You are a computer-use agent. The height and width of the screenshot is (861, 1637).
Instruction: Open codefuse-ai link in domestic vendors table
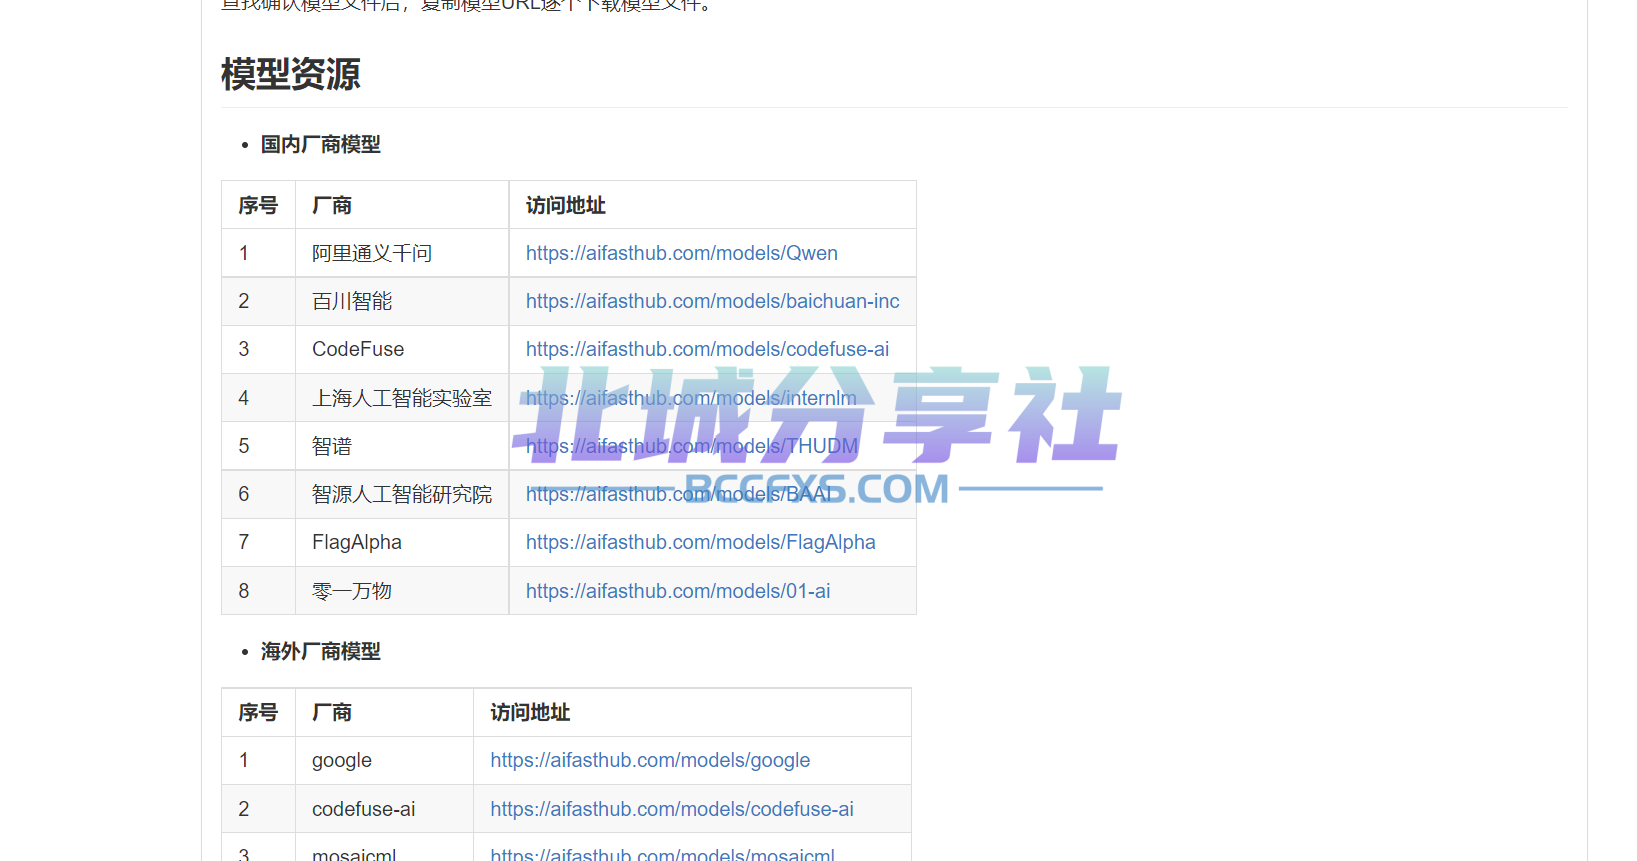707,349
